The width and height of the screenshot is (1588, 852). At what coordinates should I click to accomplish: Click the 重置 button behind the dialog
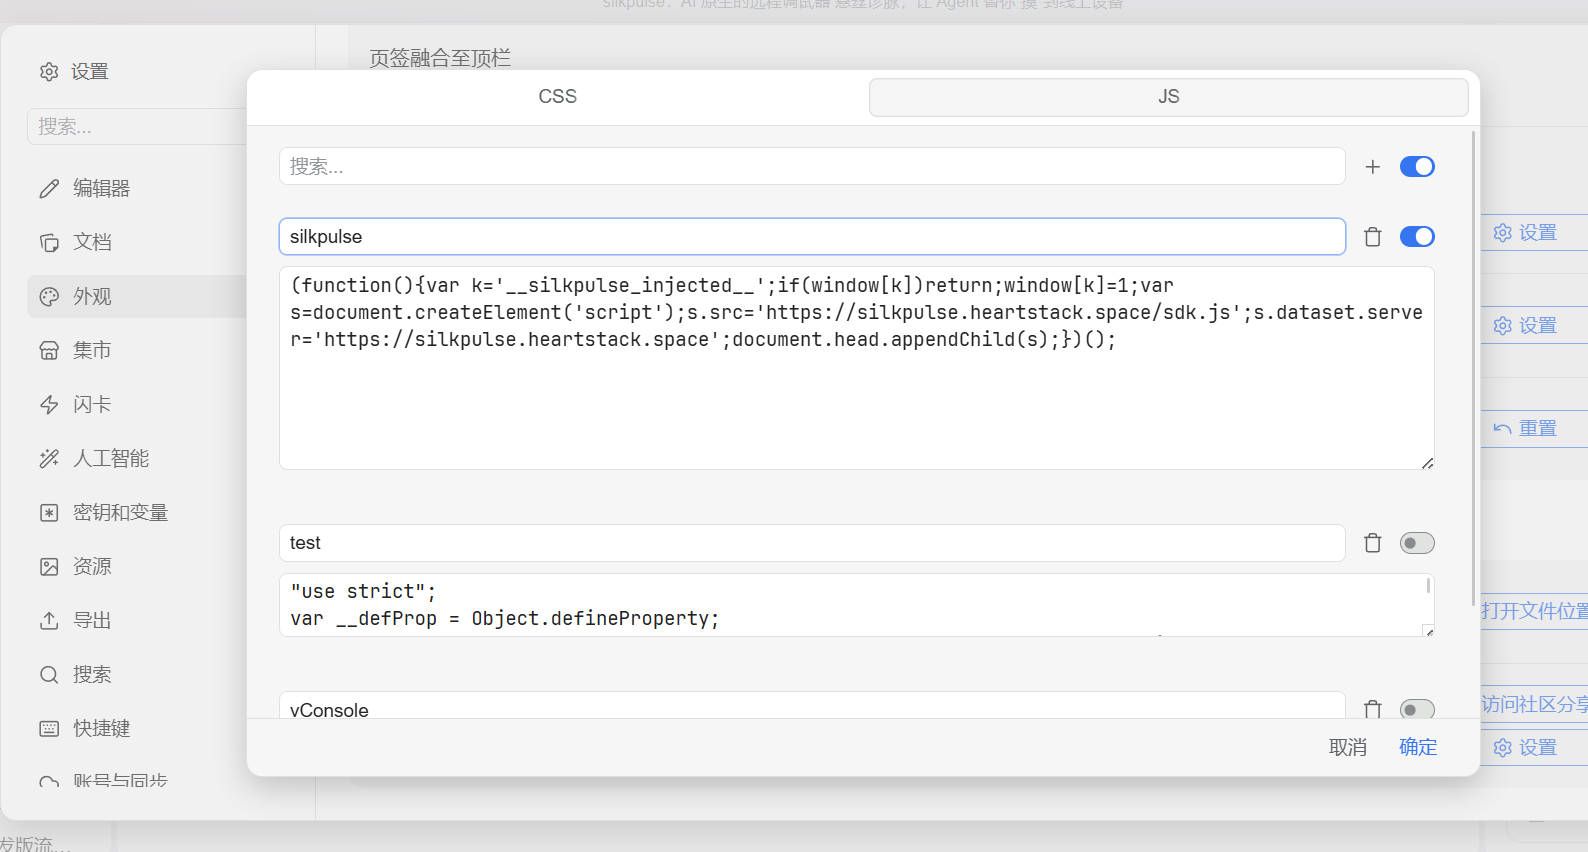[x=1534, y=428]
